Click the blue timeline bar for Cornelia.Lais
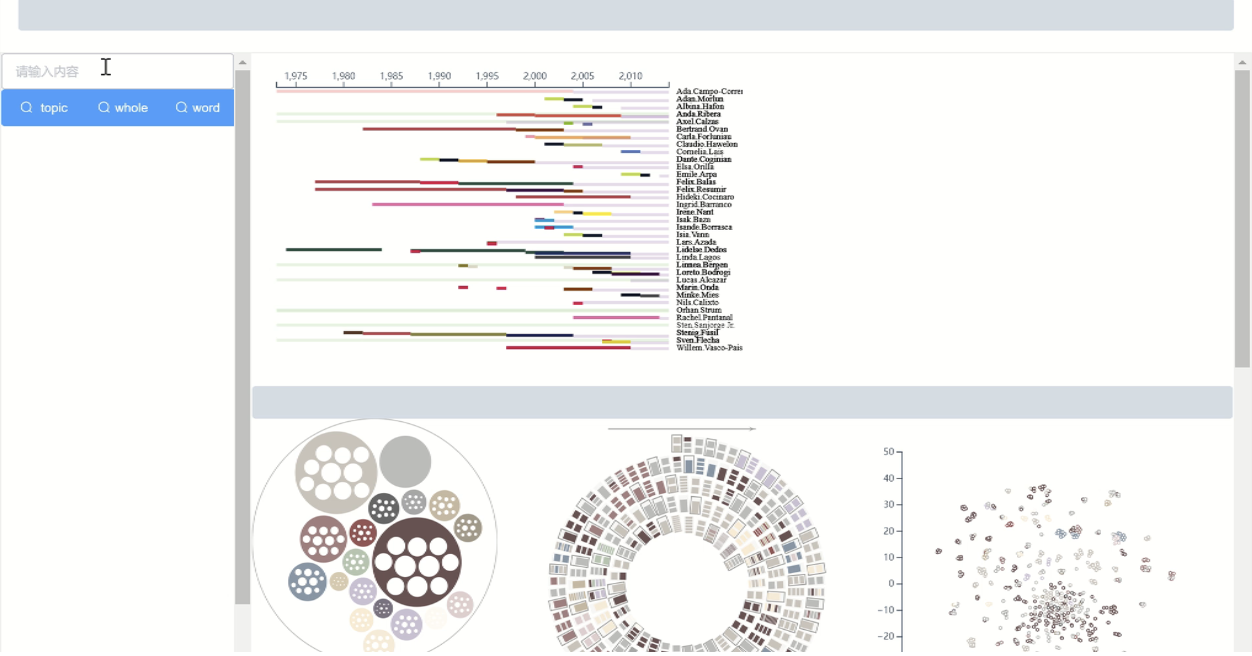The height and width of the screenshot is (656, 1252). [630, 152]
